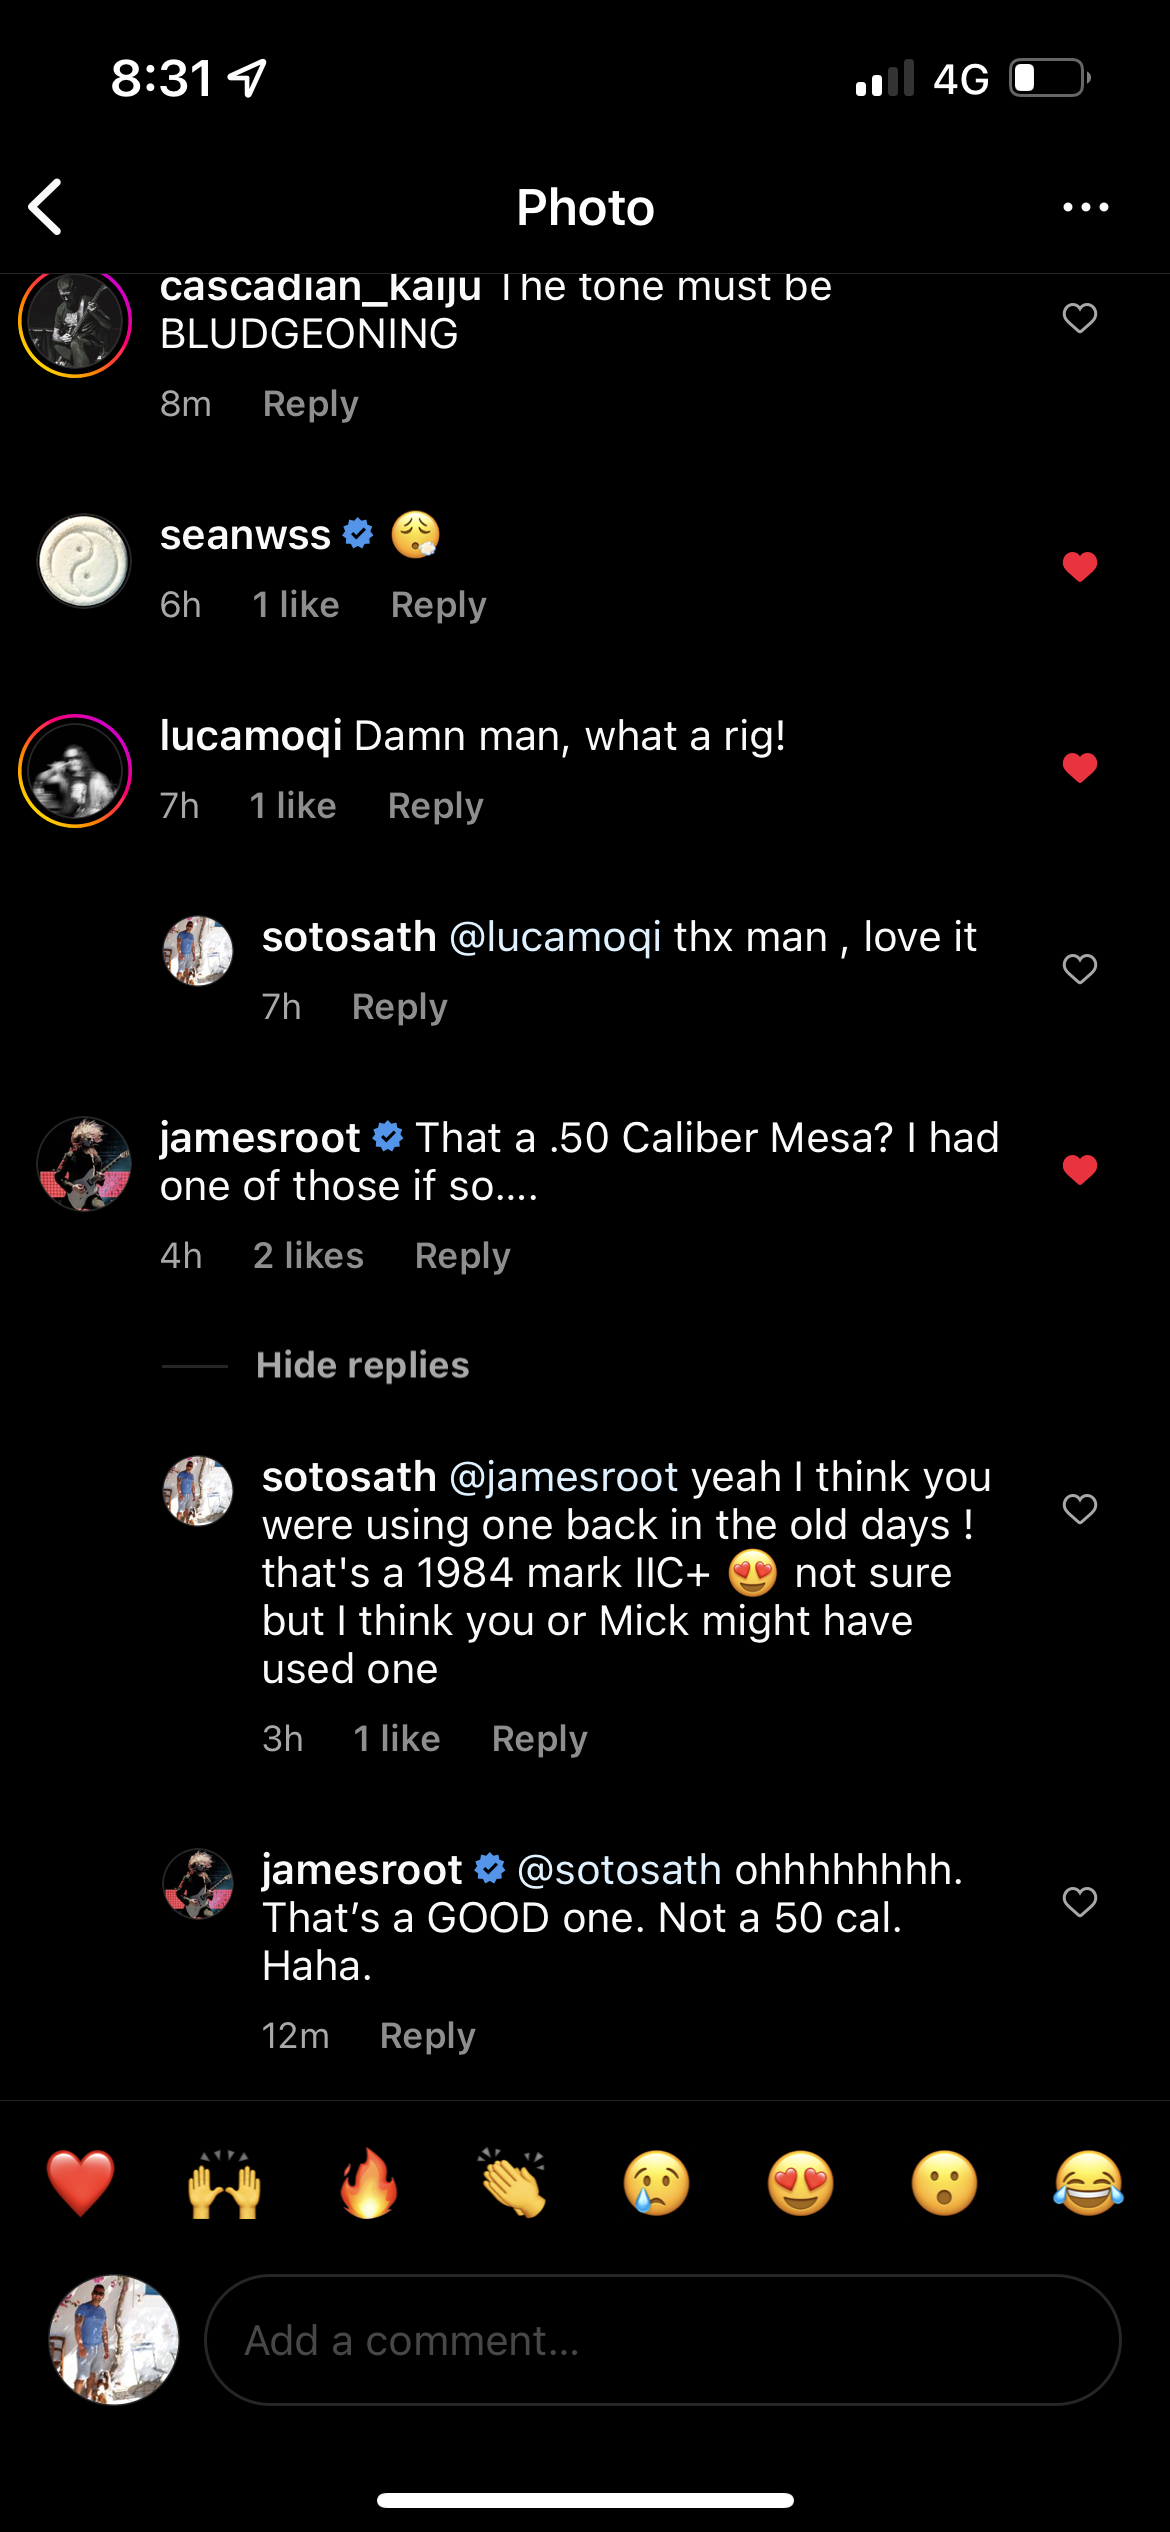Unlike lucamoqi's "what a rig" comment
This screenshot has height=2532, width=1170.
pyautogui.click(x=1079, y=768)
